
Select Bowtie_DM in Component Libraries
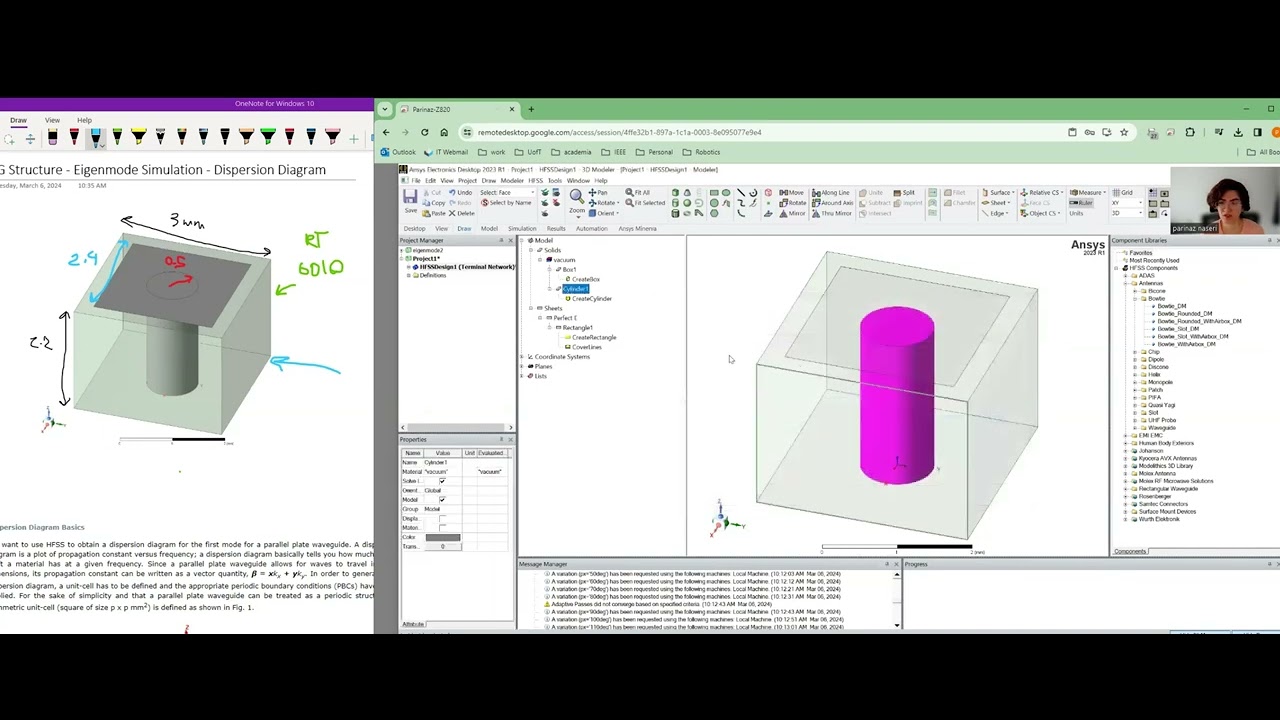tap(1172, 306)
